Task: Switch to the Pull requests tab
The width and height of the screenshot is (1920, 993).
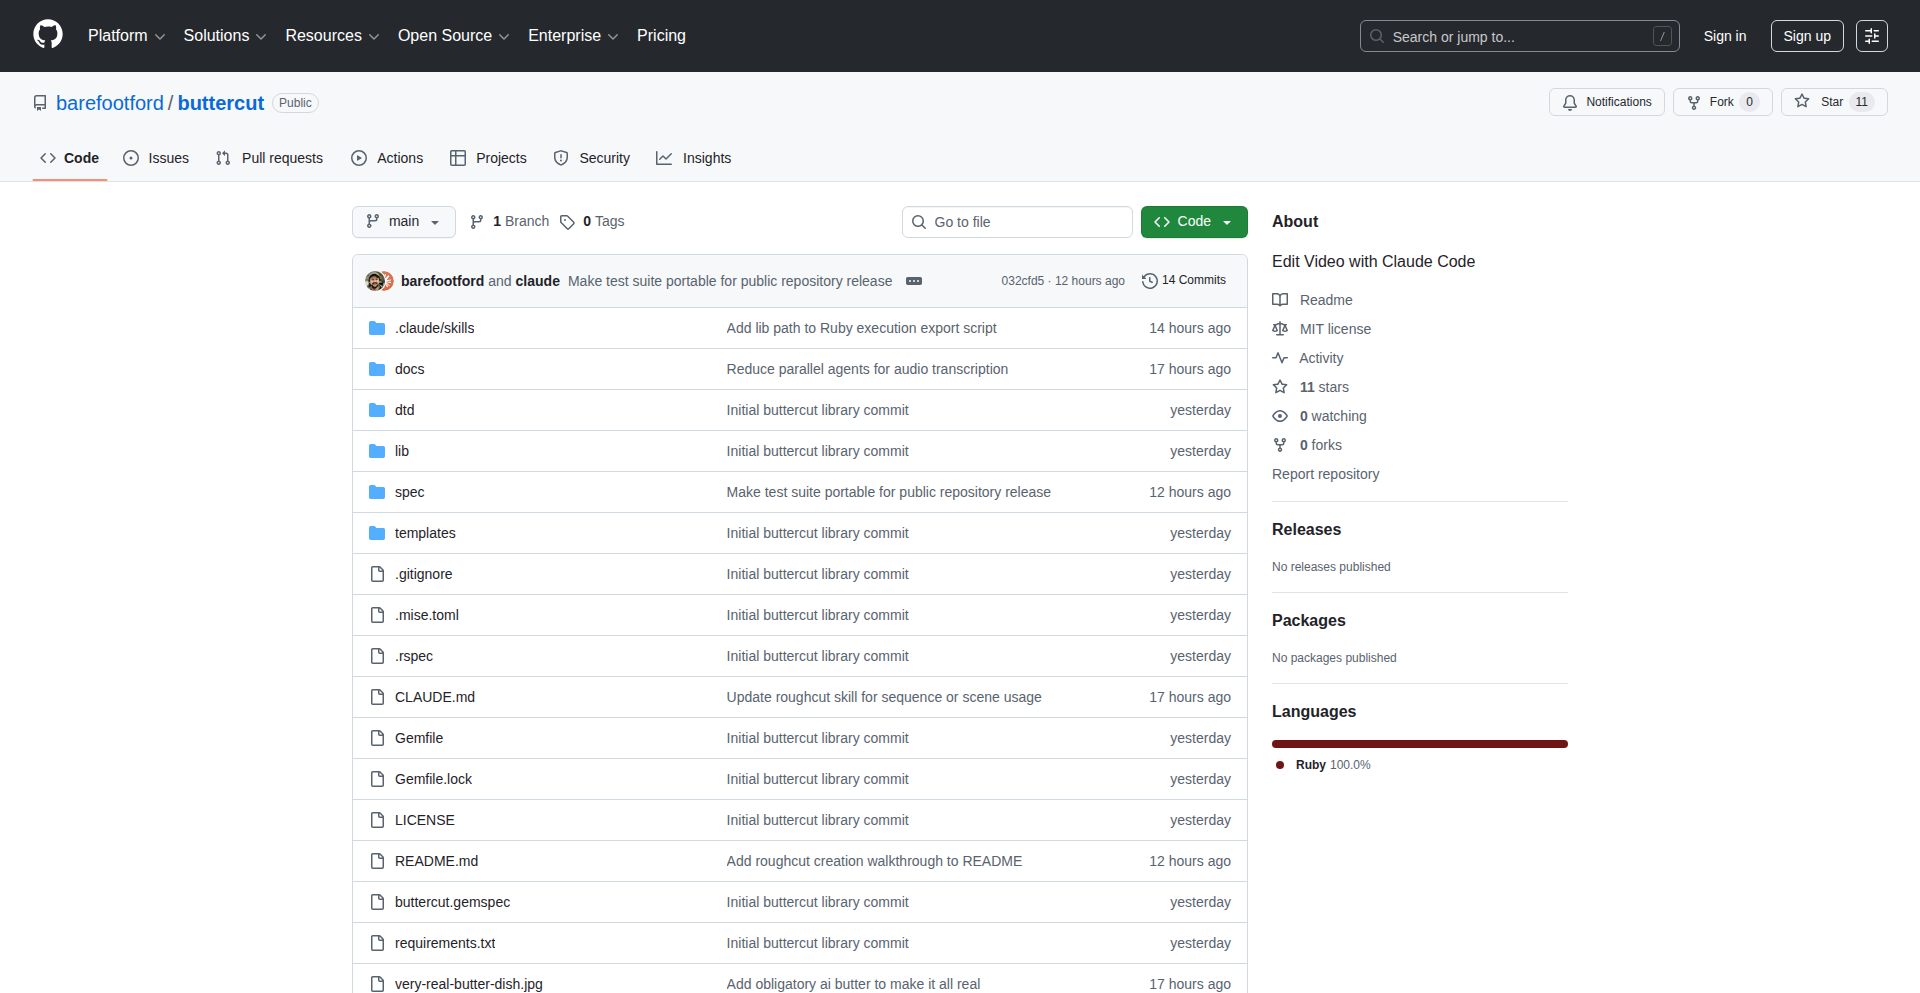Action: click(x=269, y=158)
